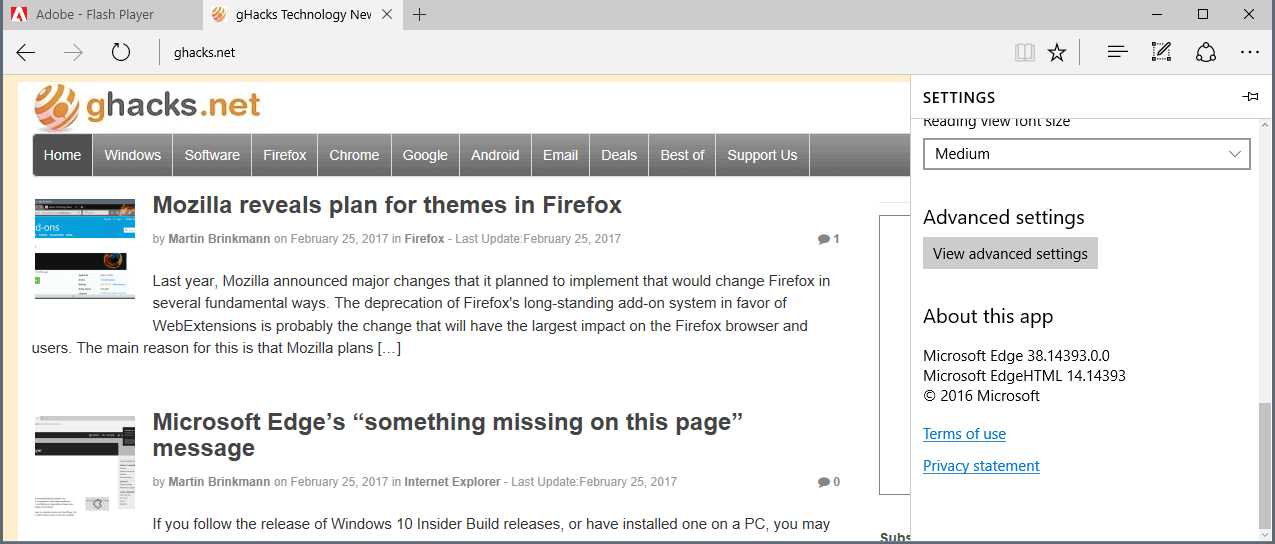1275x544 pixels.
Task: Add page to favorites star icon
Action: (x=1057, y=52)
